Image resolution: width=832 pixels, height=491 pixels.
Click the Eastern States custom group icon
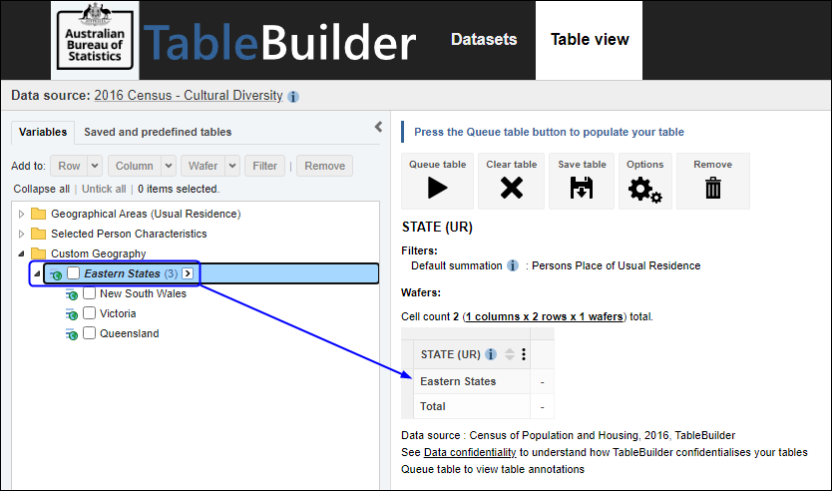coord(56,274)
